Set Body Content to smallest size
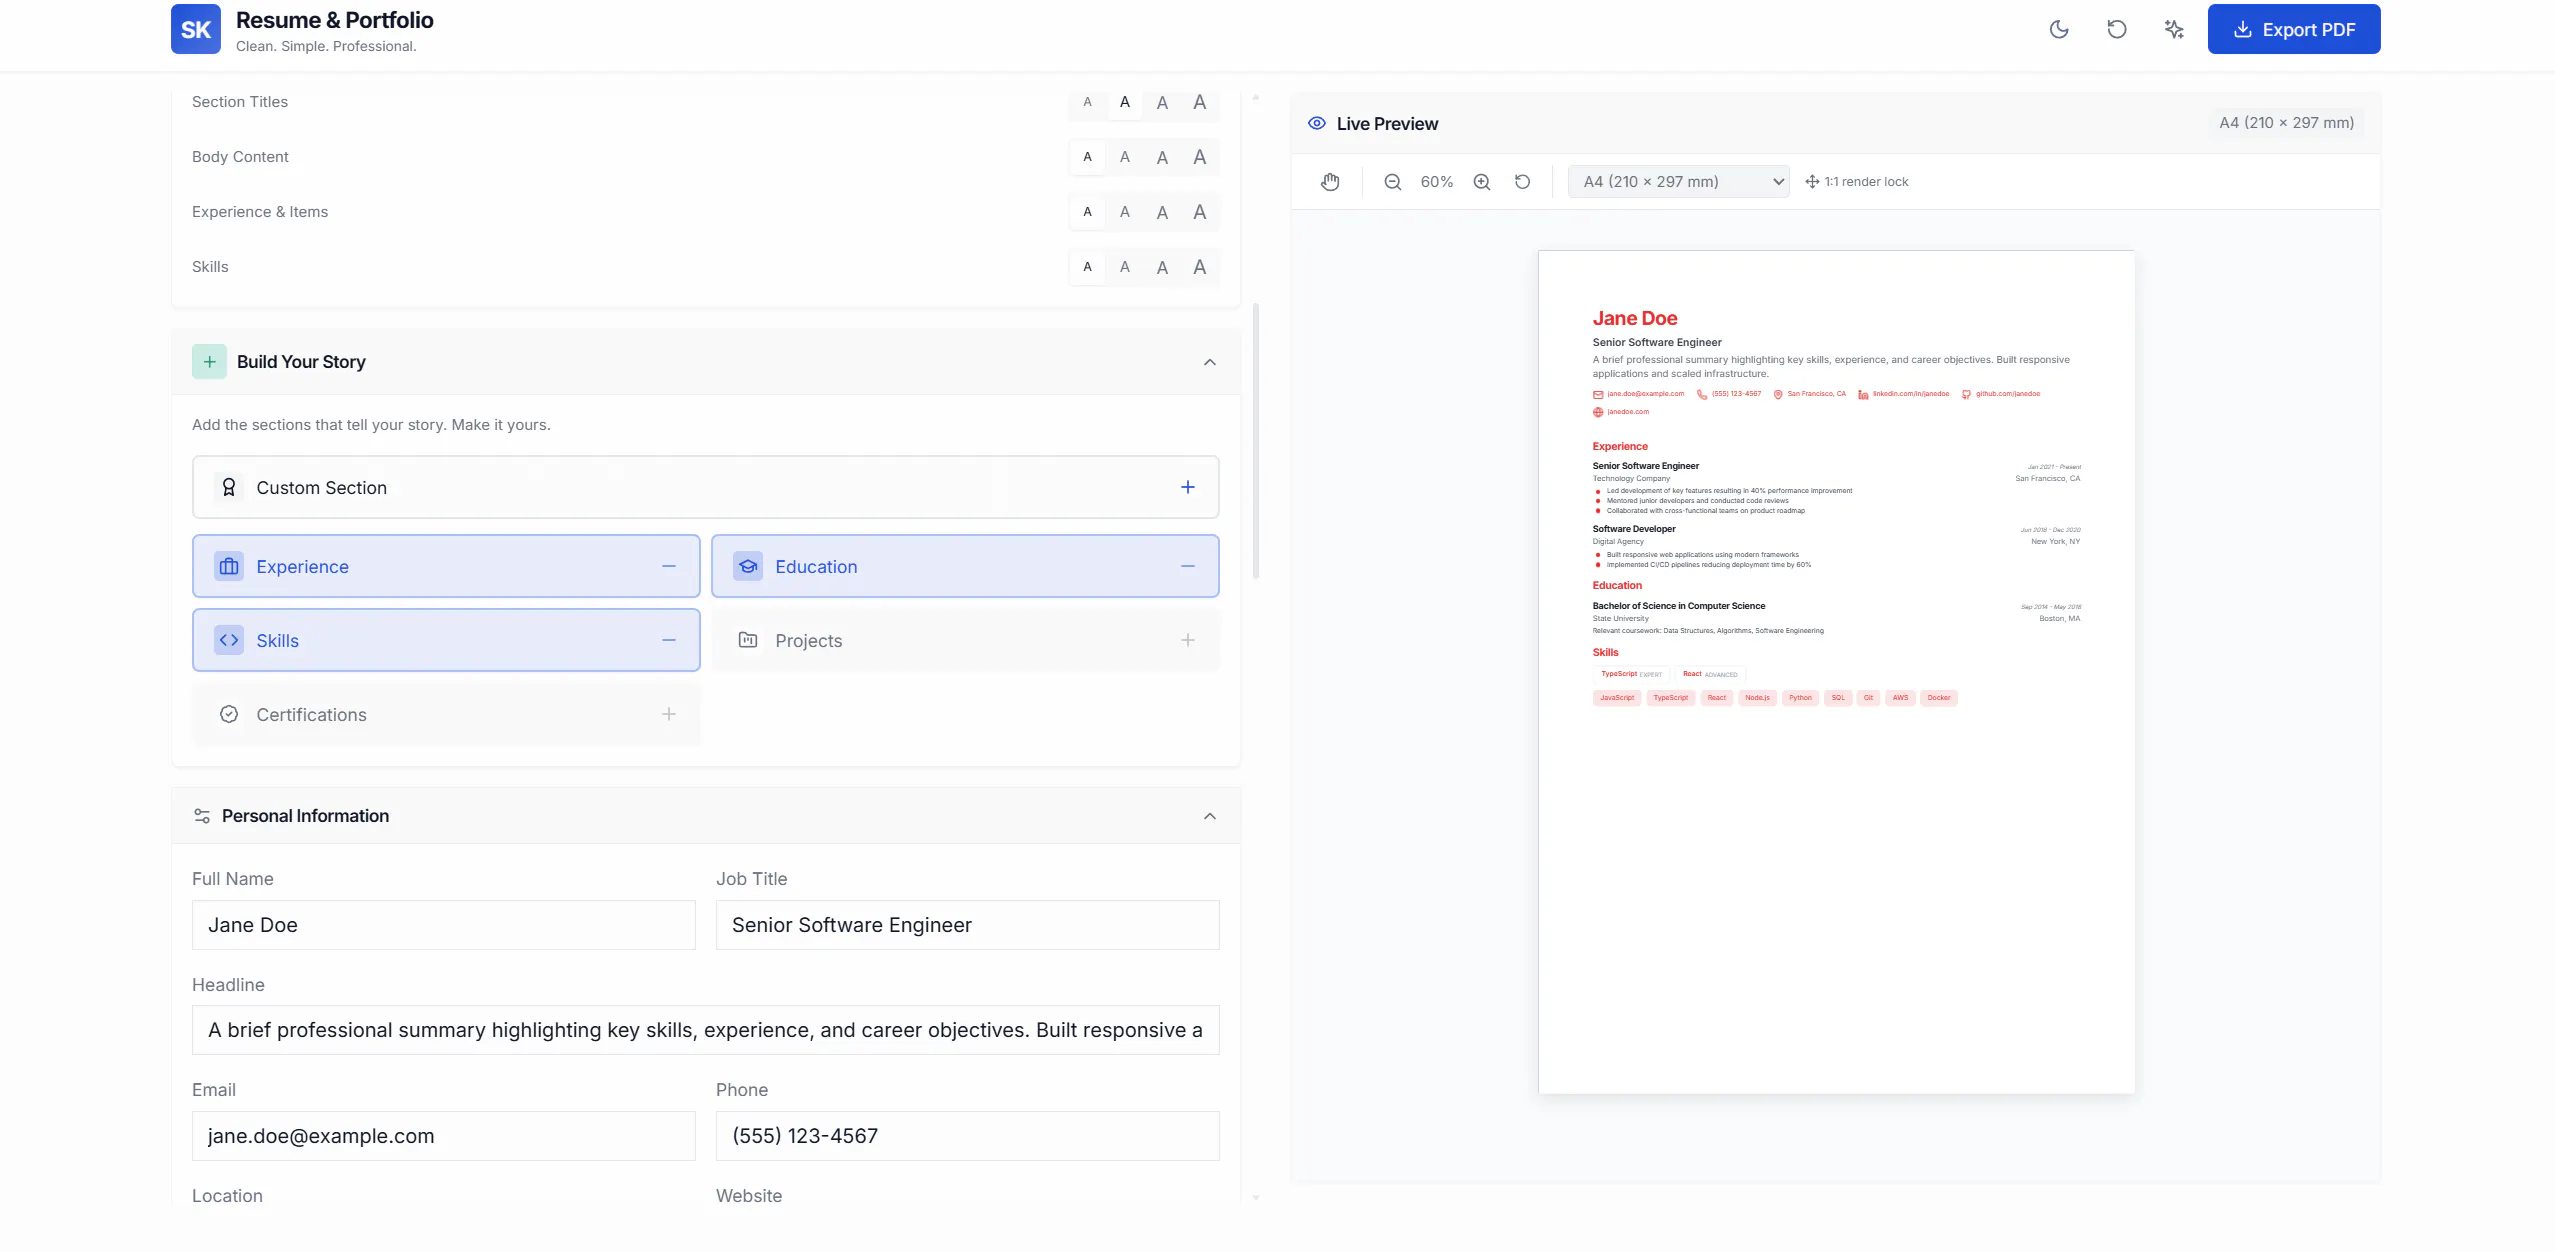The width and height of the screenshot is (2555, 1252). point(1087,157)
